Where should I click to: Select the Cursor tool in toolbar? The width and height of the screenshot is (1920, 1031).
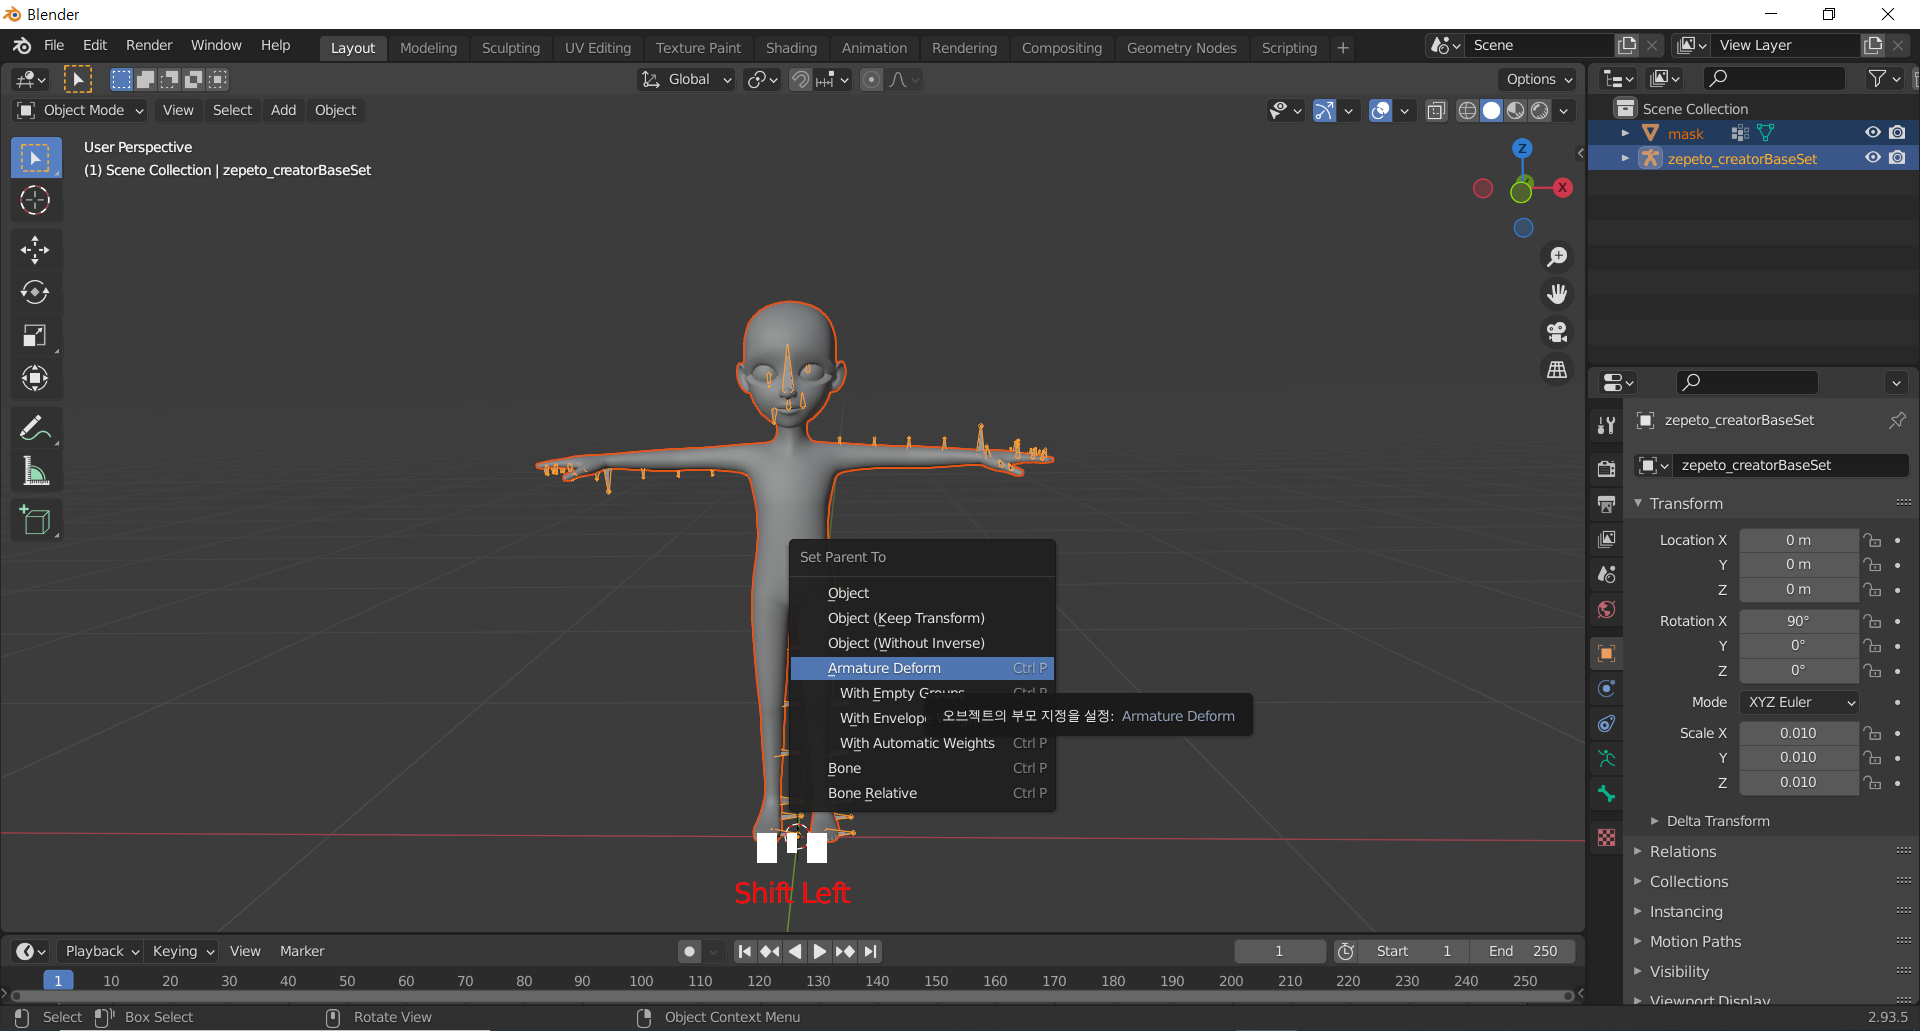pyautogui.click(x=35, y=201)
